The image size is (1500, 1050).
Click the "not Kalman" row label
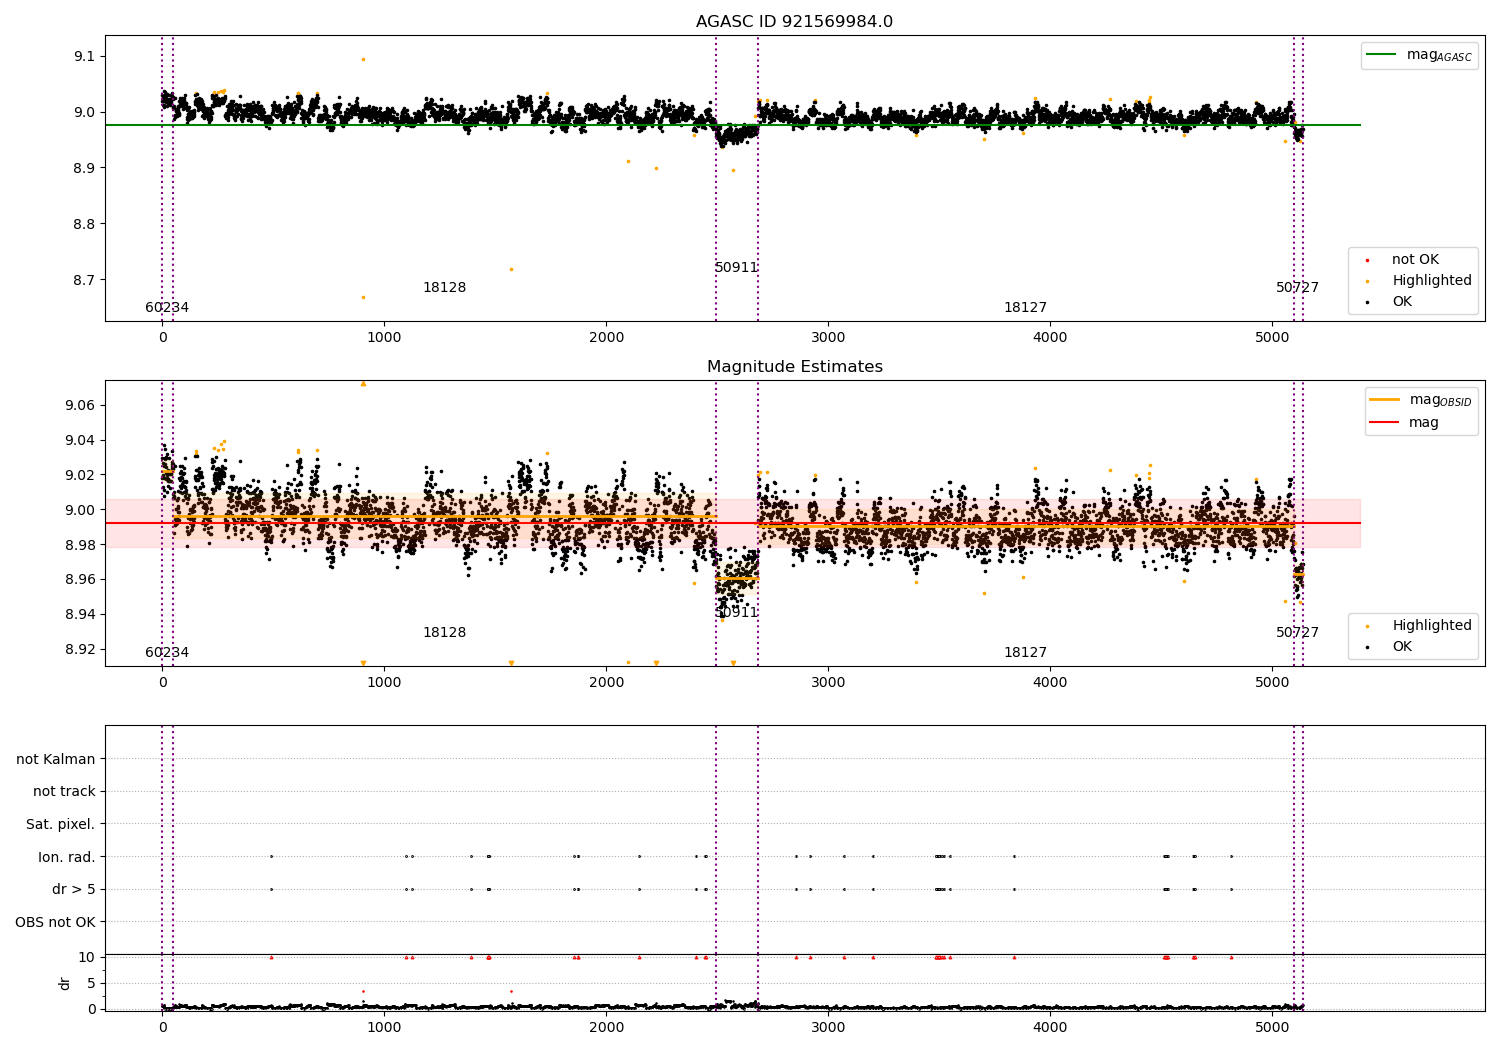coord(56,759)
